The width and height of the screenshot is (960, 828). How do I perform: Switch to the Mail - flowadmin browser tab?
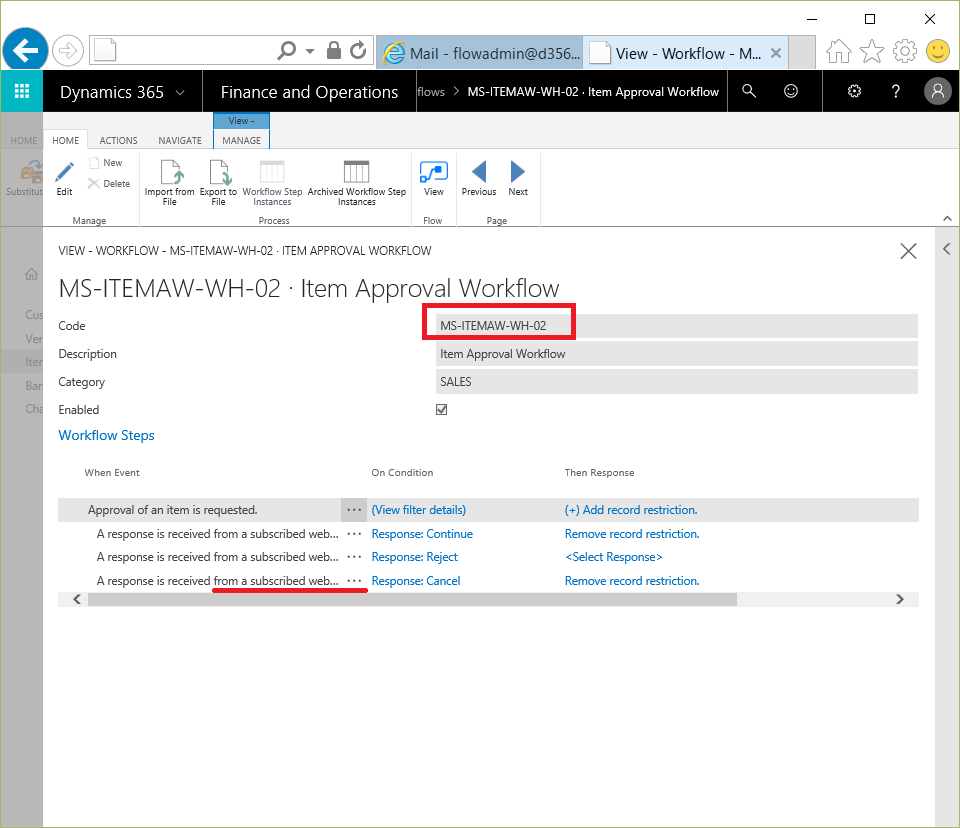480,53
